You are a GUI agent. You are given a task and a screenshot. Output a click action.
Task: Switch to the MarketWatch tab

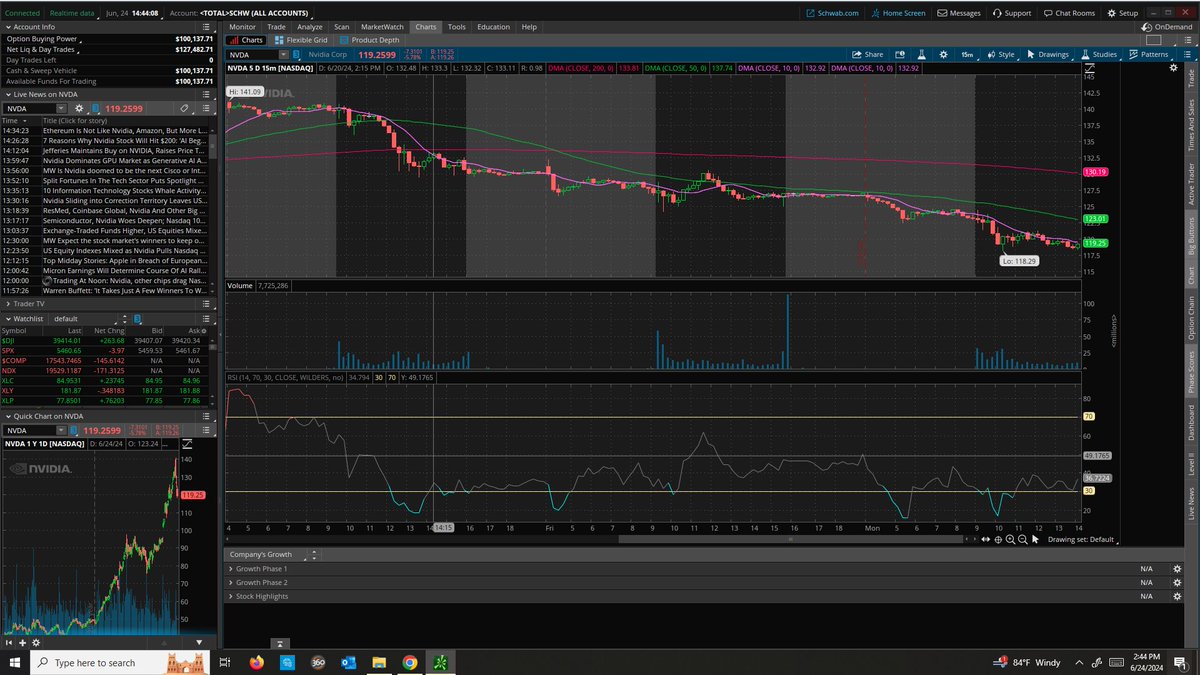coord(383,27)
